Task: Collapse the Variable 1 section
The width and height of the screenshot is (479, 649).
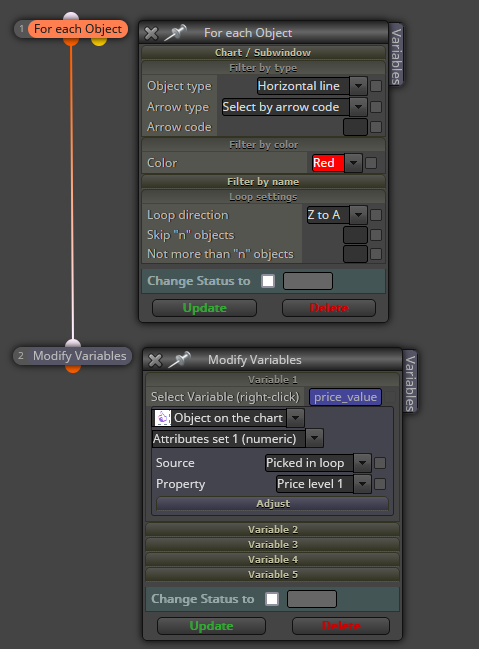Action: 273,380
